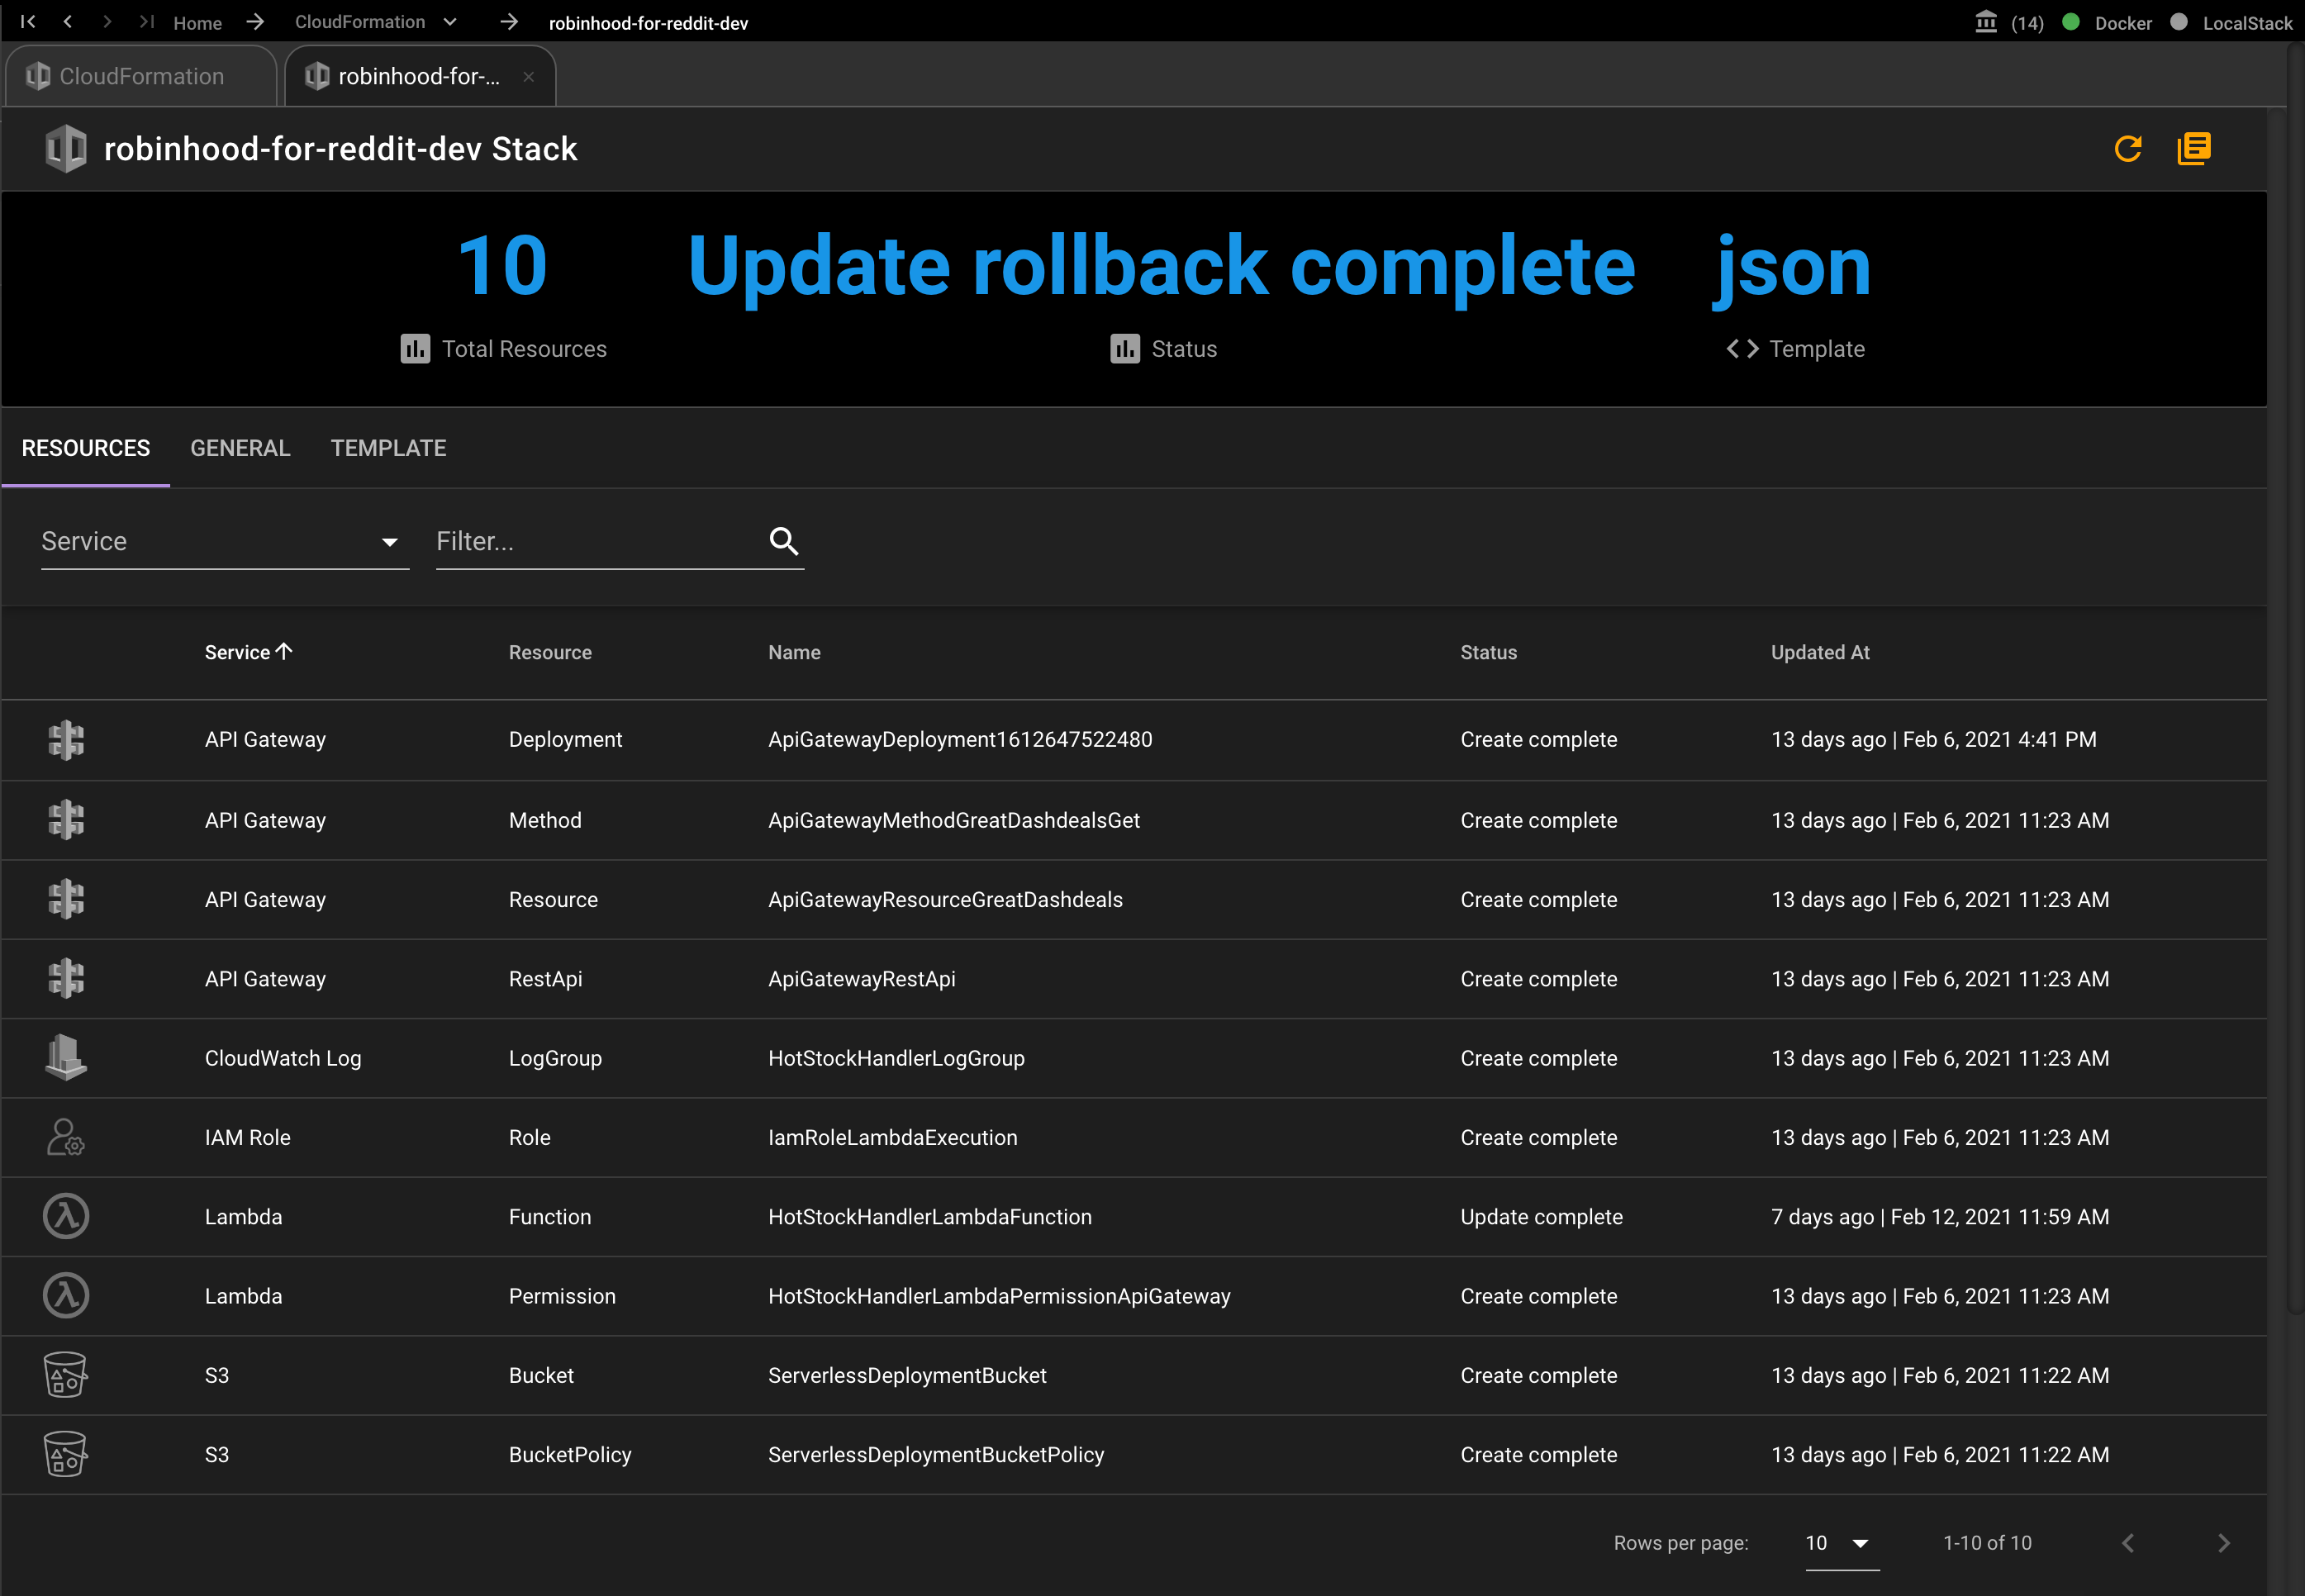Select ServerlessDeploymentBucket name

907,1375
